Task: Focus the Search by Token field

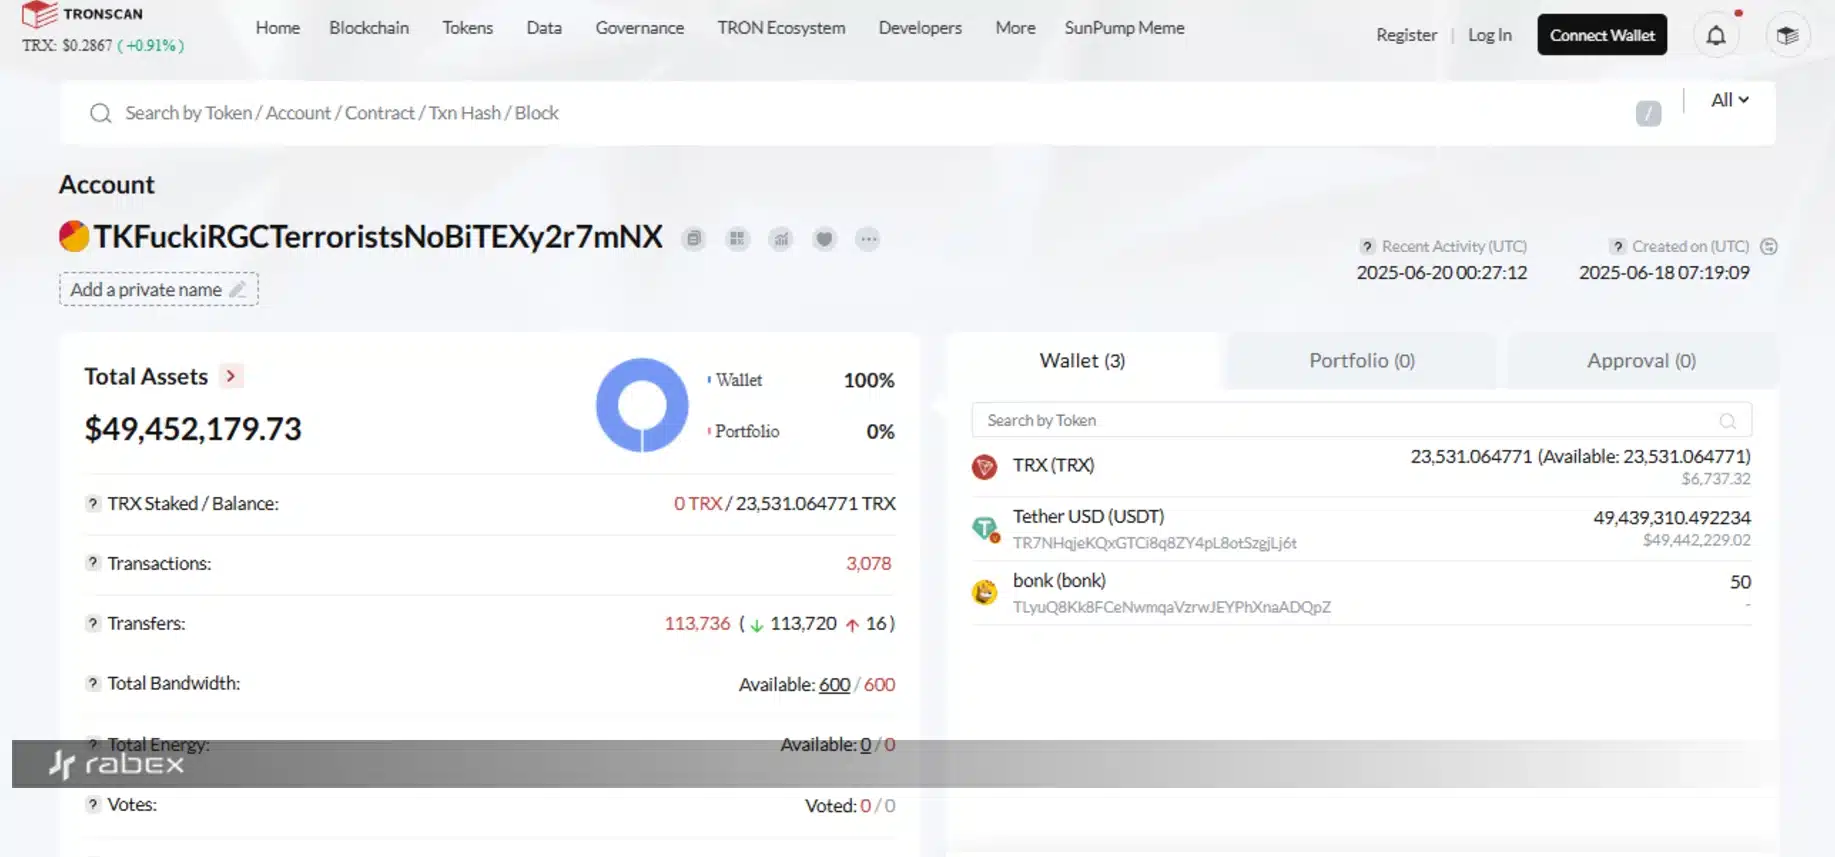Action: [x=1362, y=421]
